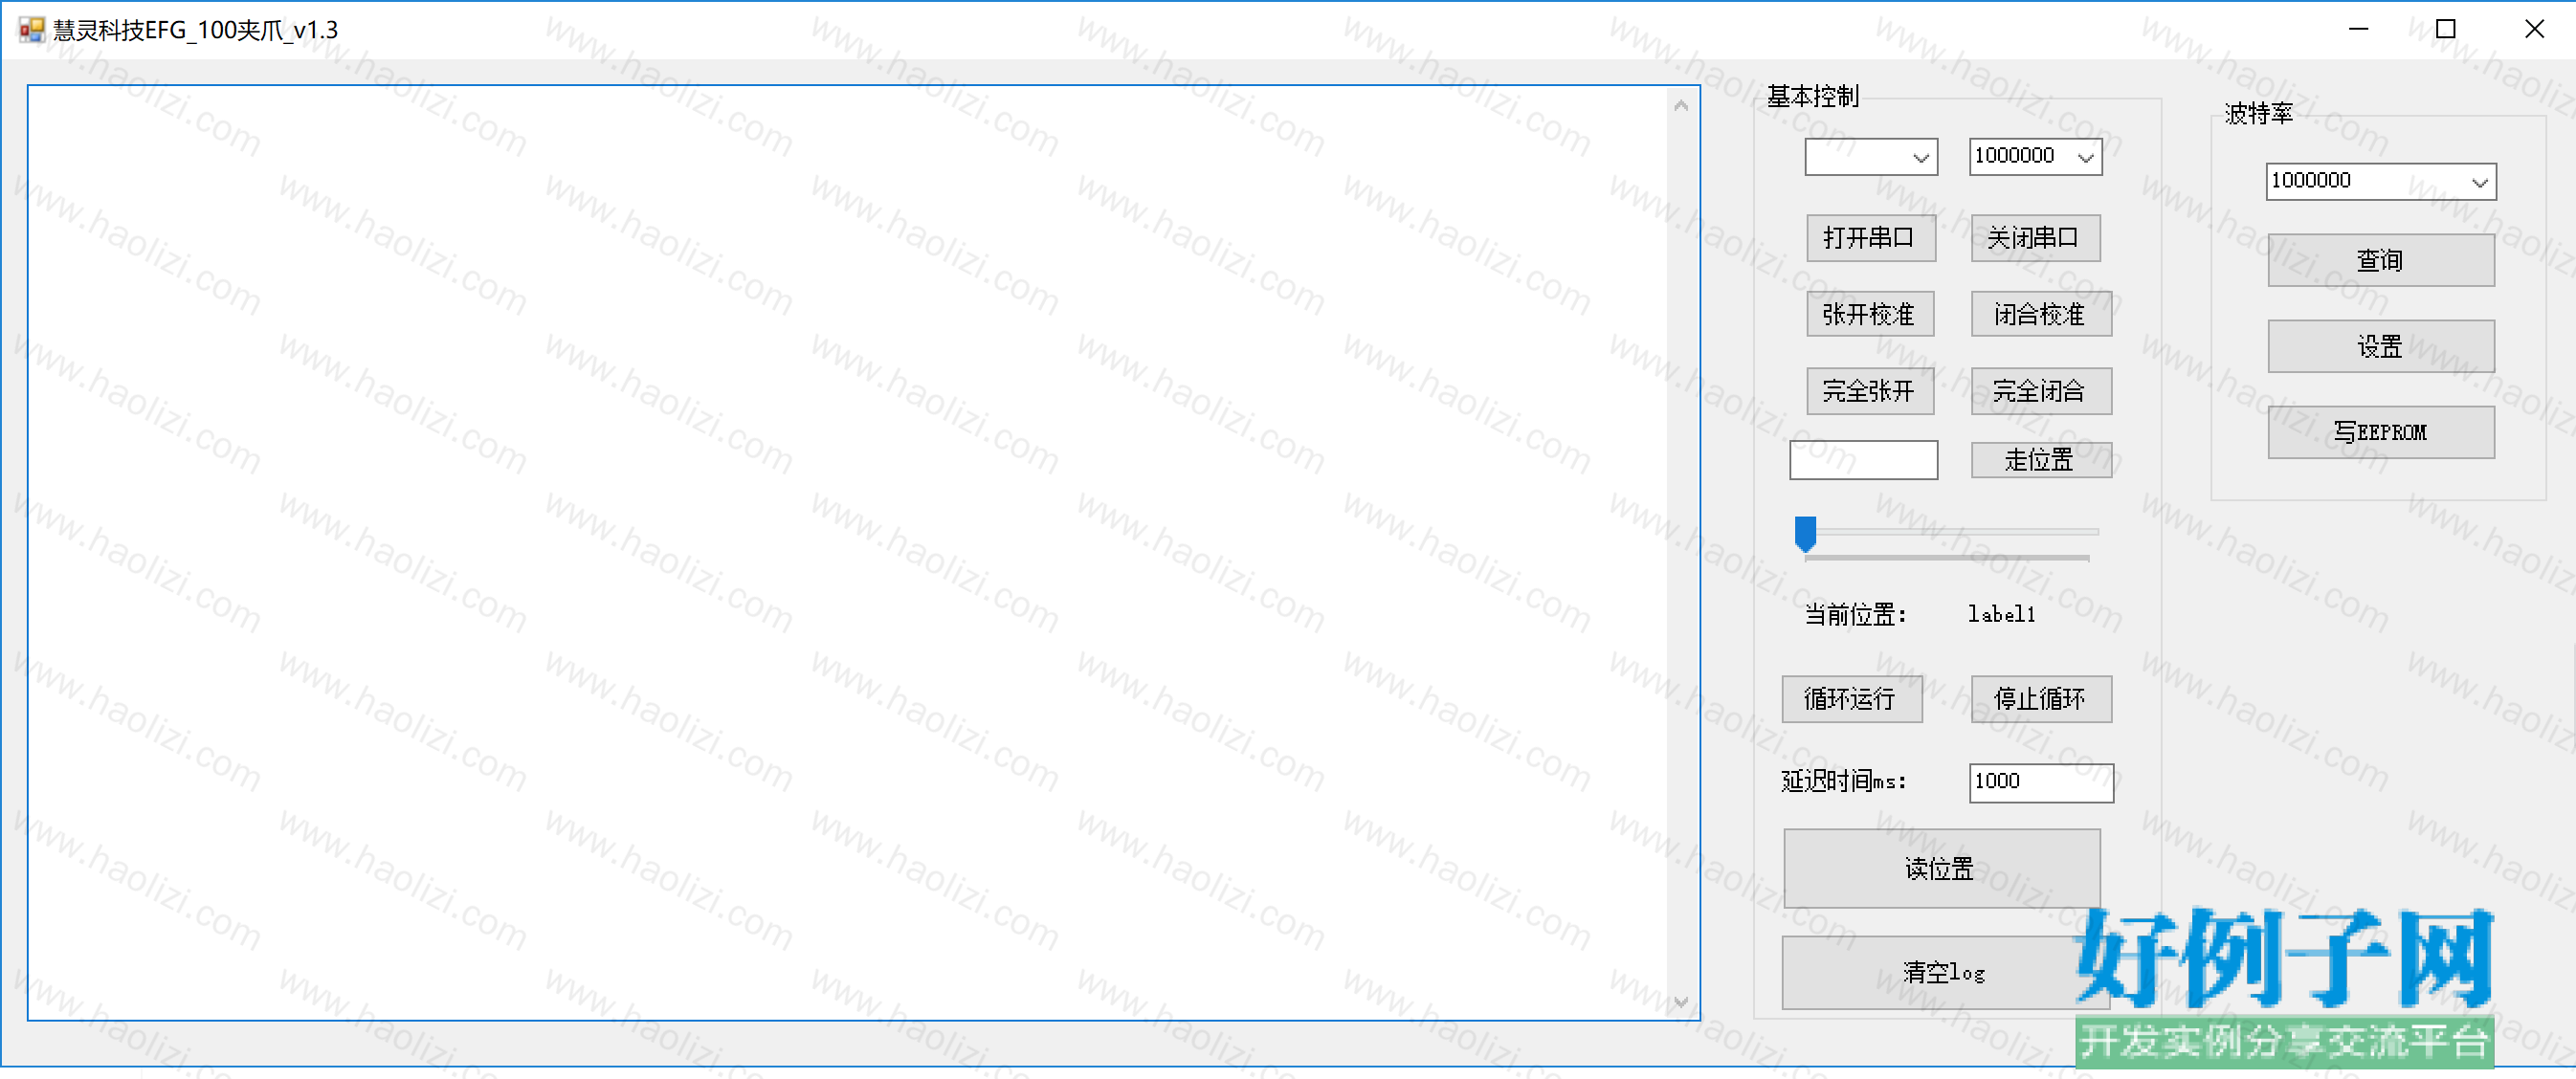Click 查询 to query baud rate
Viewport: 2576px width, 1079px height.
(x=2380, y=261)
